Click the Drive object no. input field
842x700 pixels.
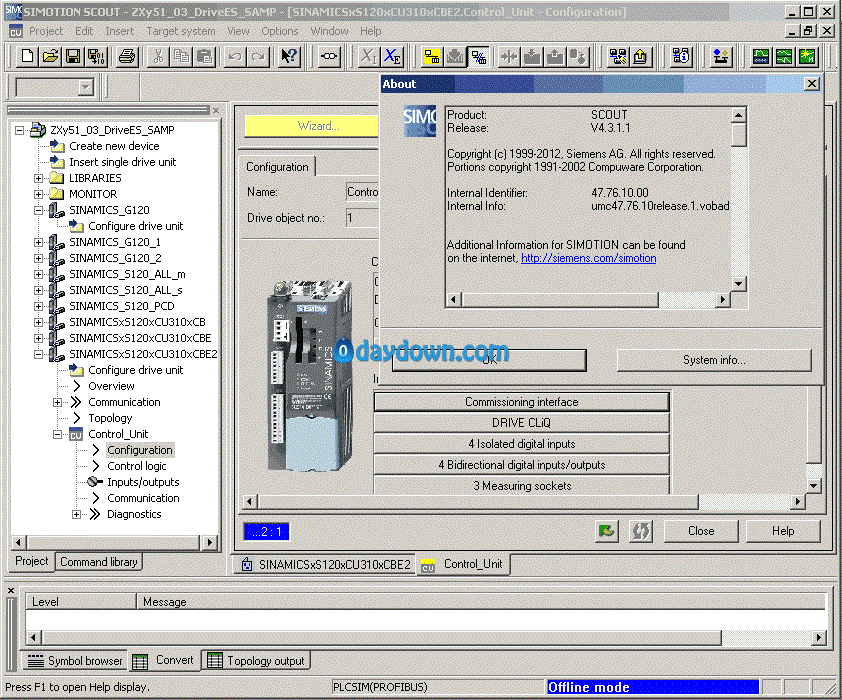tap(362, 218)
